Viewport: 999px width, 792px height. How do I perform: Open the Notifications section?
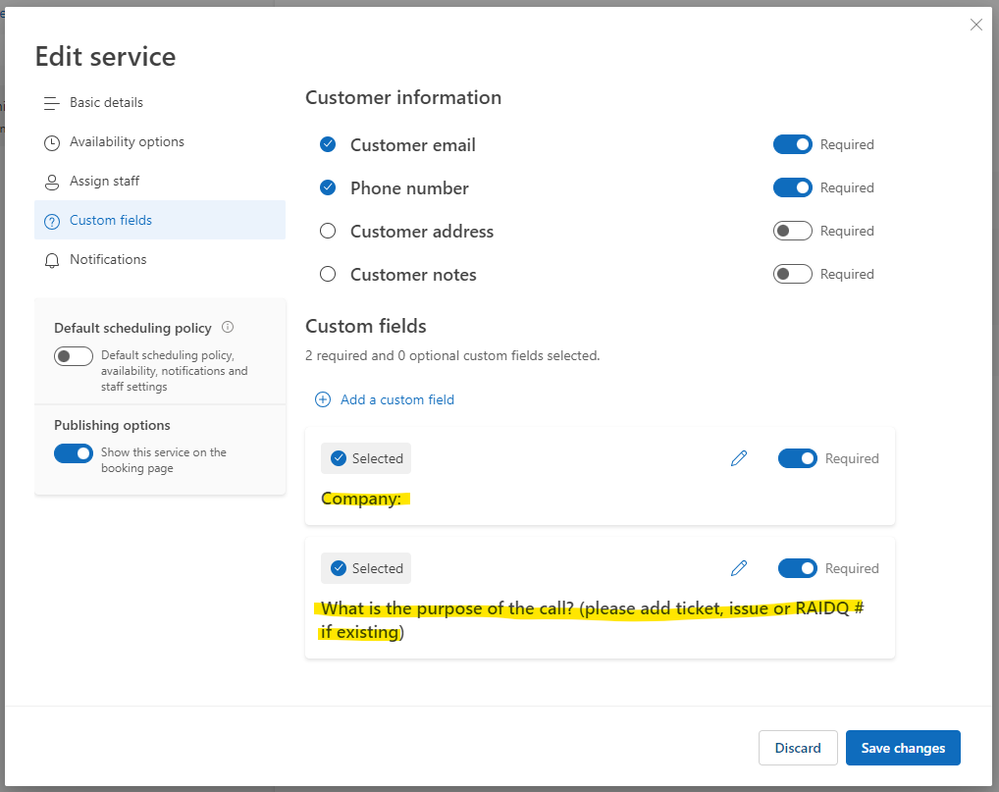pos(108,260)
